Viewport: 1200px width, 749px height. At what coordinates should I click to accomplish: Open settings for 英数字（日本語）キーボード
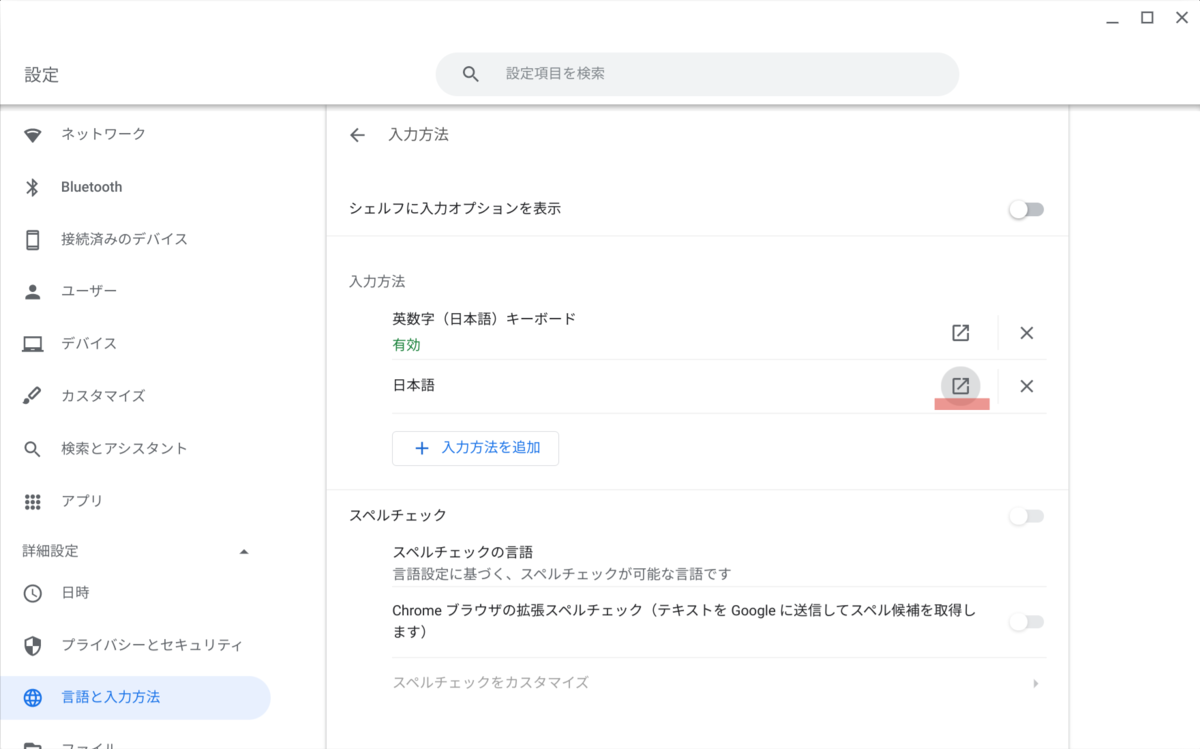[960, 333]
